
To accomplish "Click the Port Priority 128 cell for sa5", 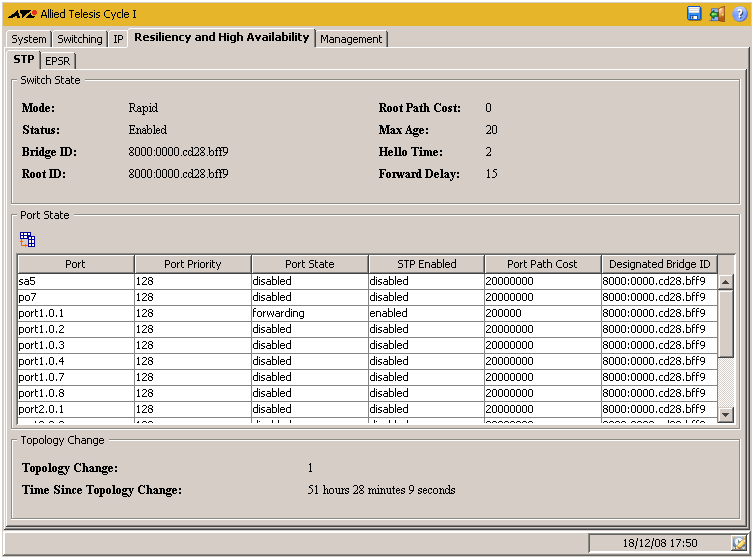I will click(192, 281).
